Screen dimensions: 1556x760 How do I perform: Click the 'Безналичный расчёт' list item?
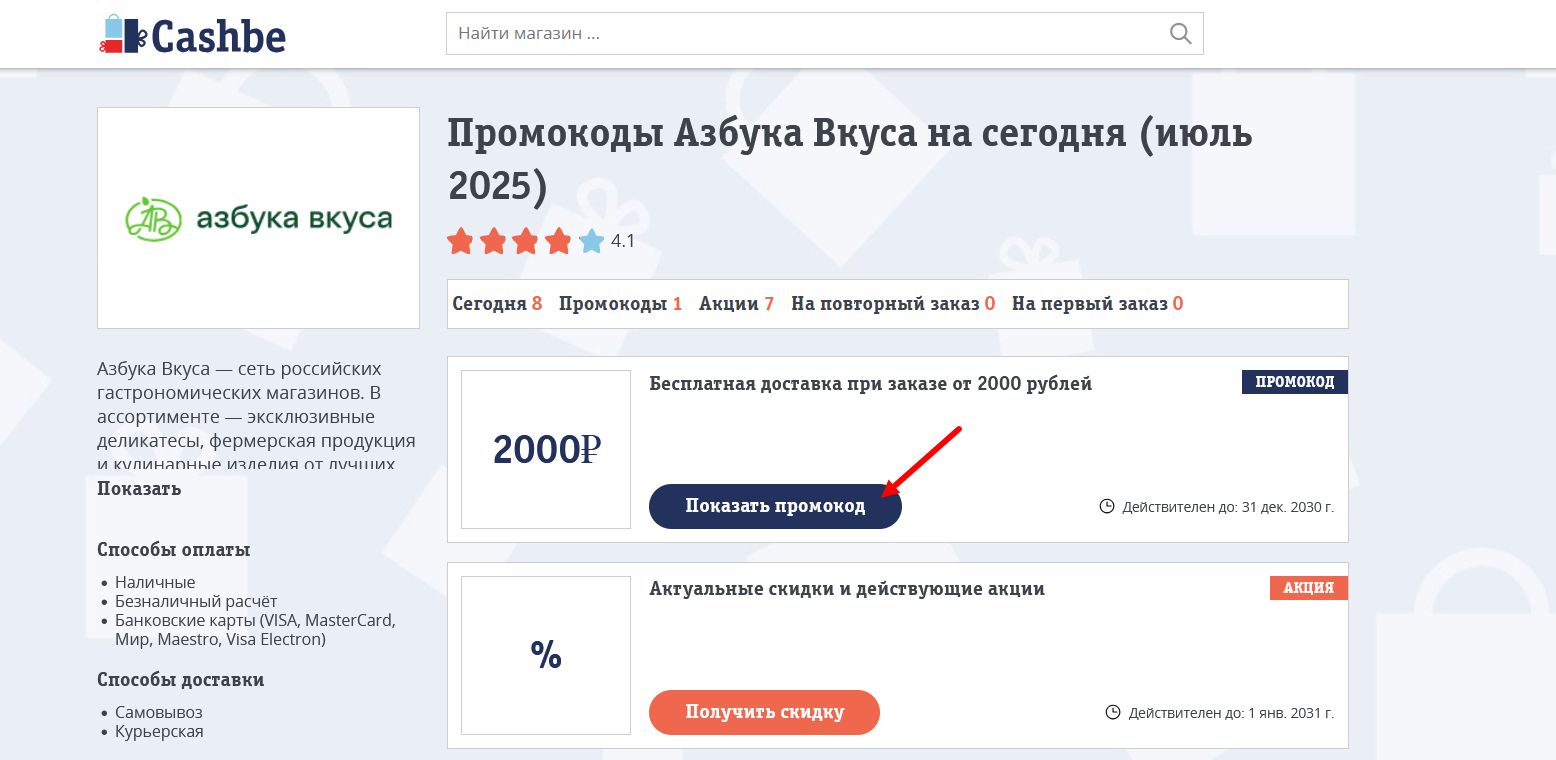pyautogui.click(x=196, y=601)
